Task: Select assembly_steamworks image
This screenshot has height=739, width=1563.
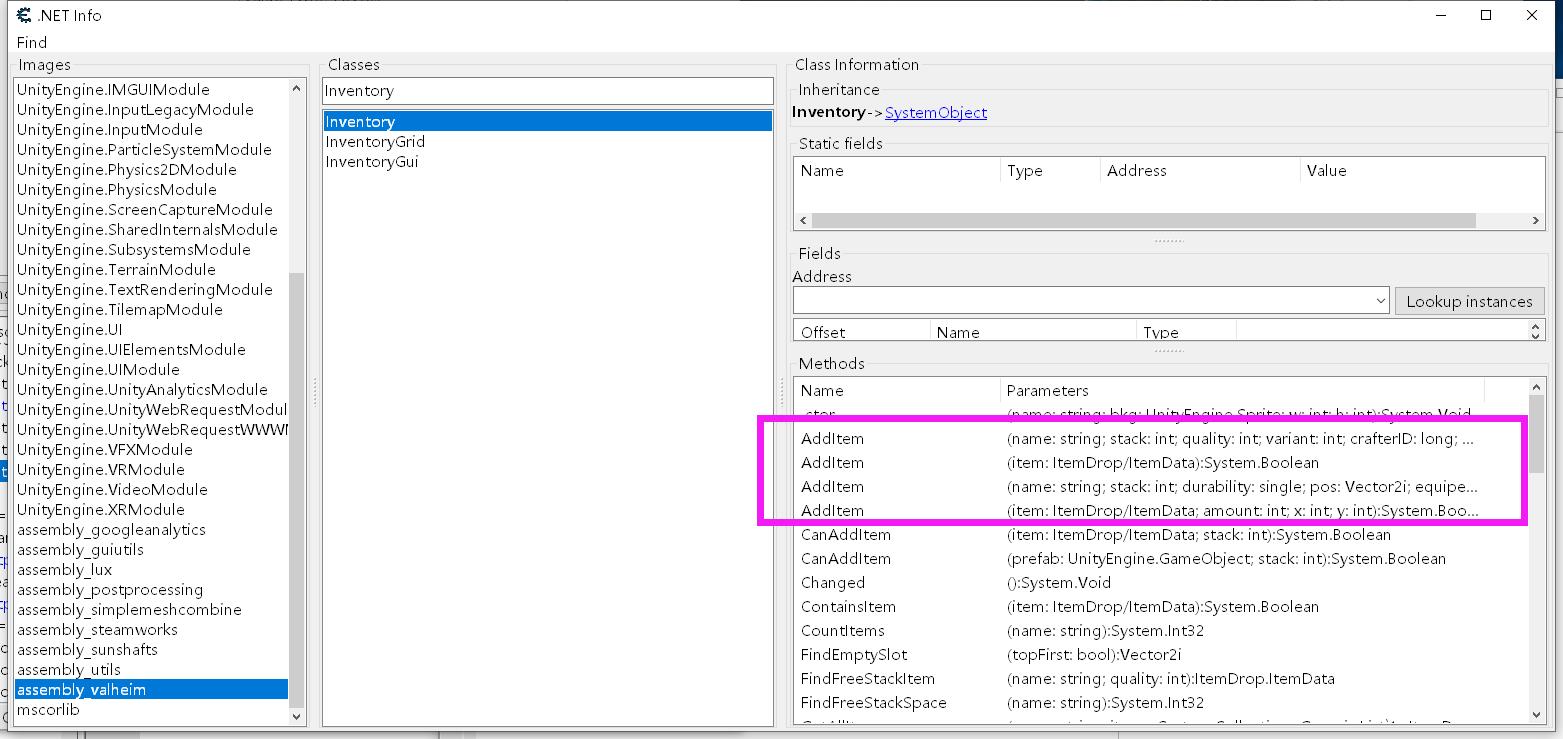Action: [97, 630]
